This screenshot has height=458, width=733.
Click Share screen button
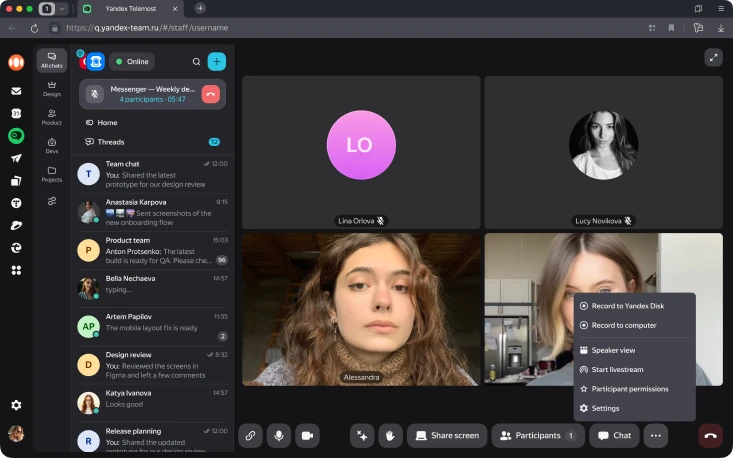447,436
